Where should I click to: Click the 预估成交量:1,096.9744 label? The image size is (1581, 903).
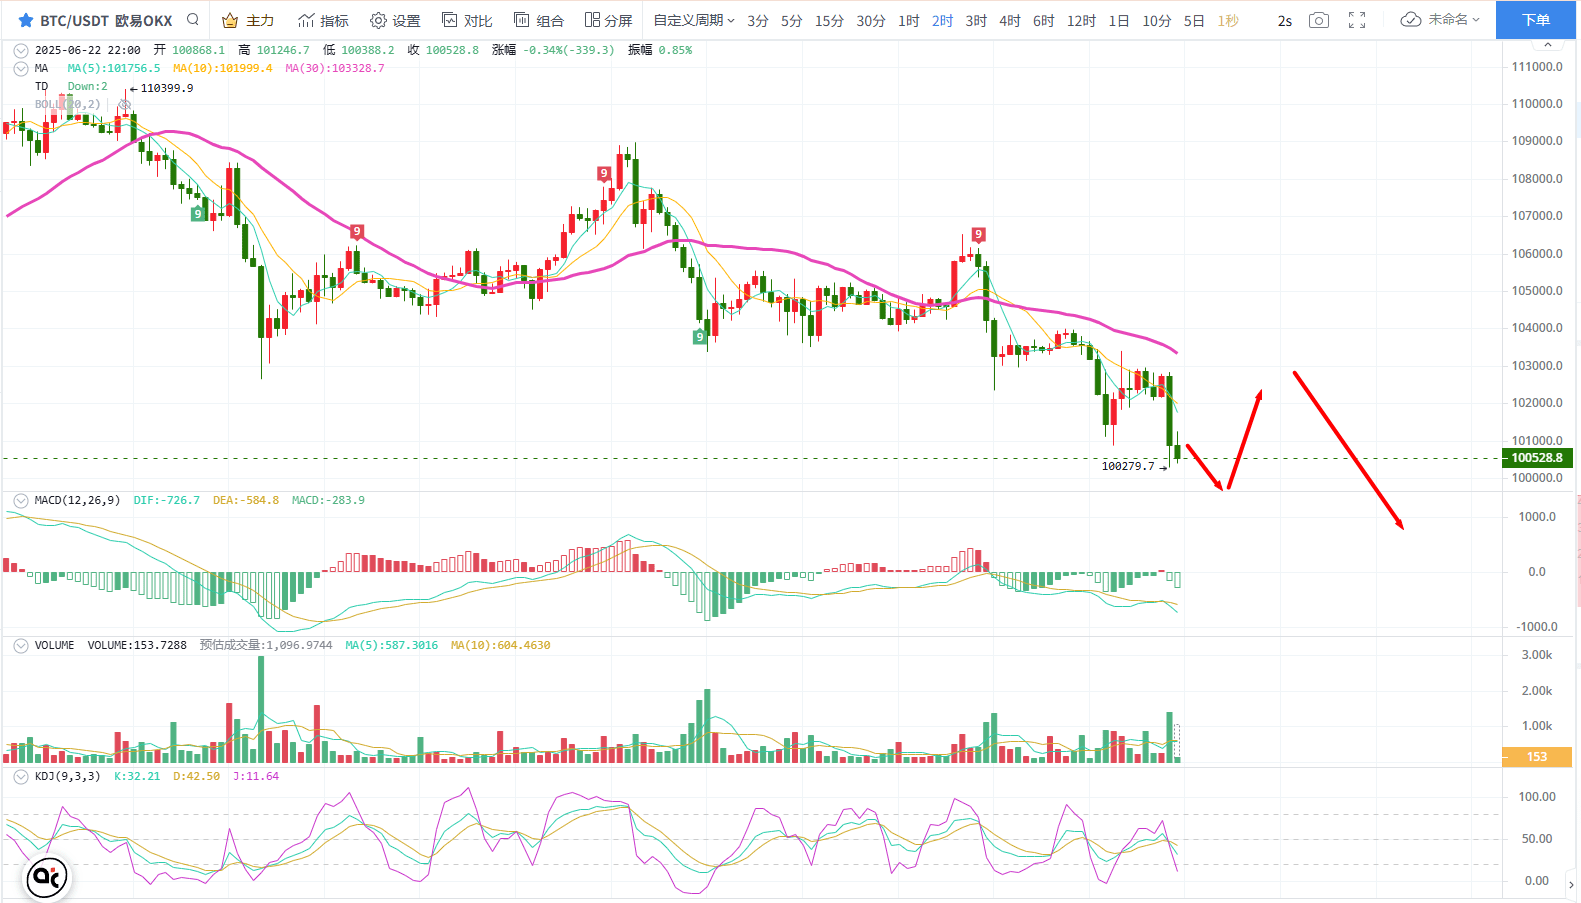266,645
